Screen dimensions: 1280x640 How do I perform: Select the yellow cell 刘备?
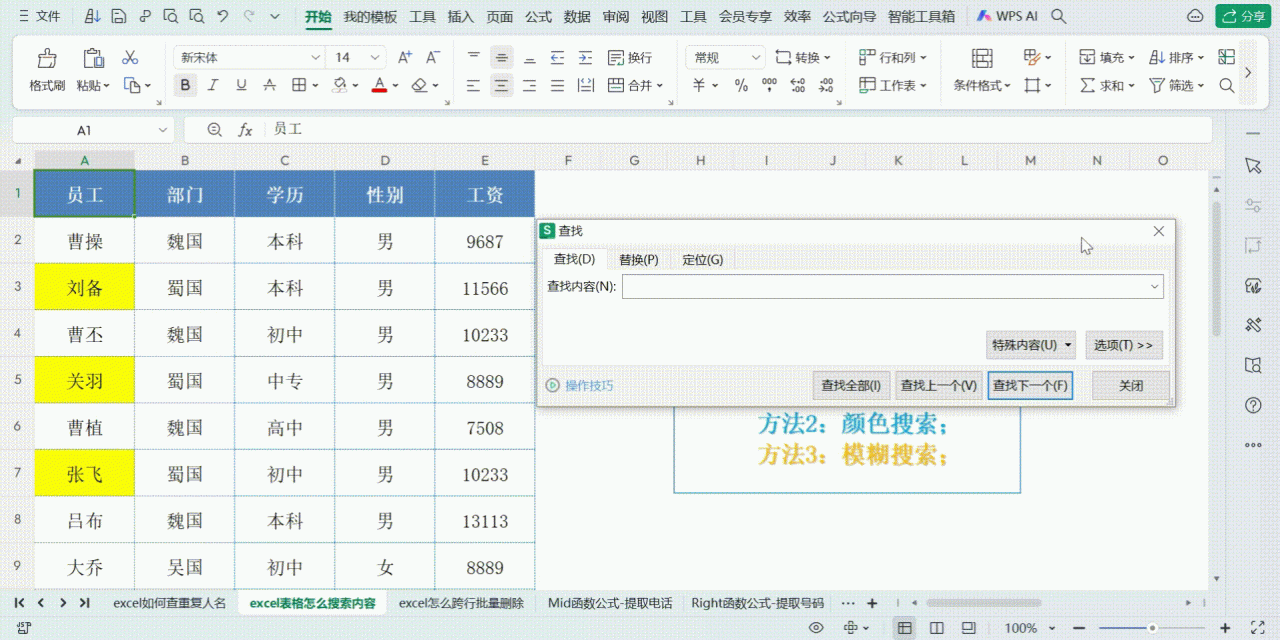pos(84,288)
